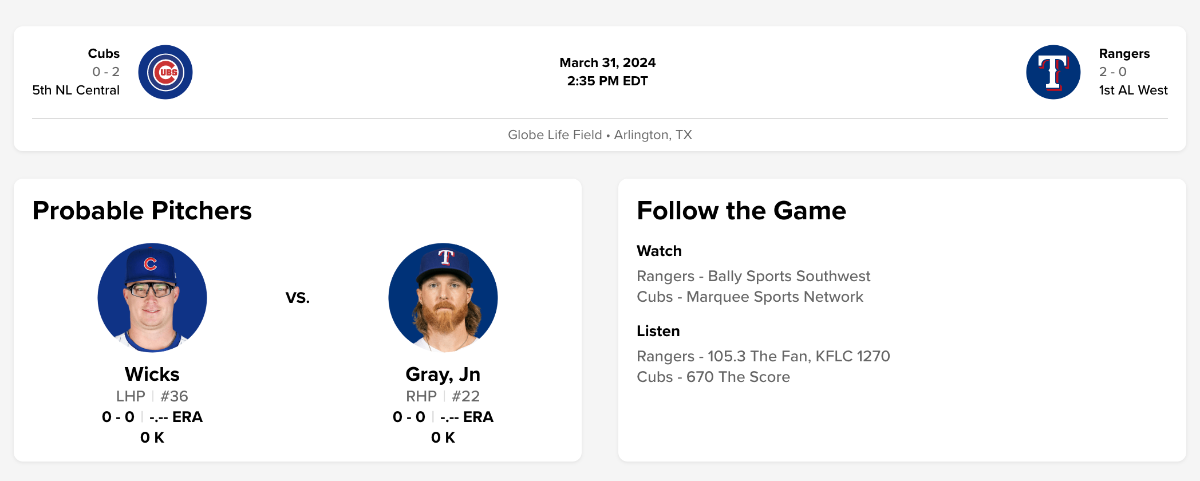Click the Cubs team logo

pos(165,72)
